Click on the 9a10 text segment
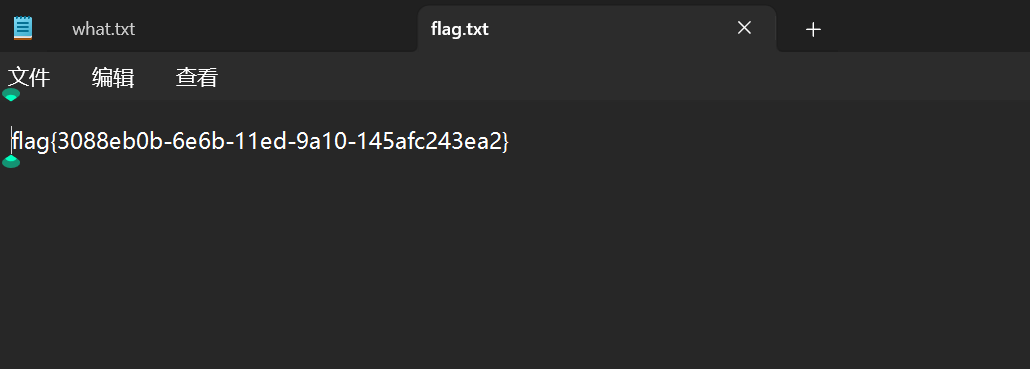 click(321, 141)
